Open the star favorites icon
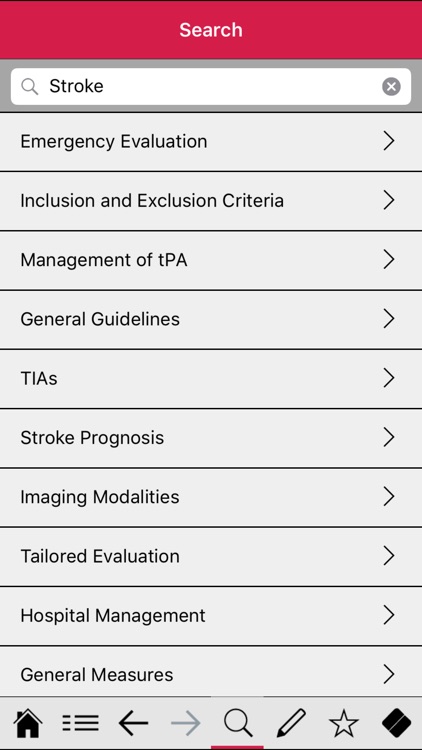The width and height of the screenshot is (422, 750). [x=344, y=723]
